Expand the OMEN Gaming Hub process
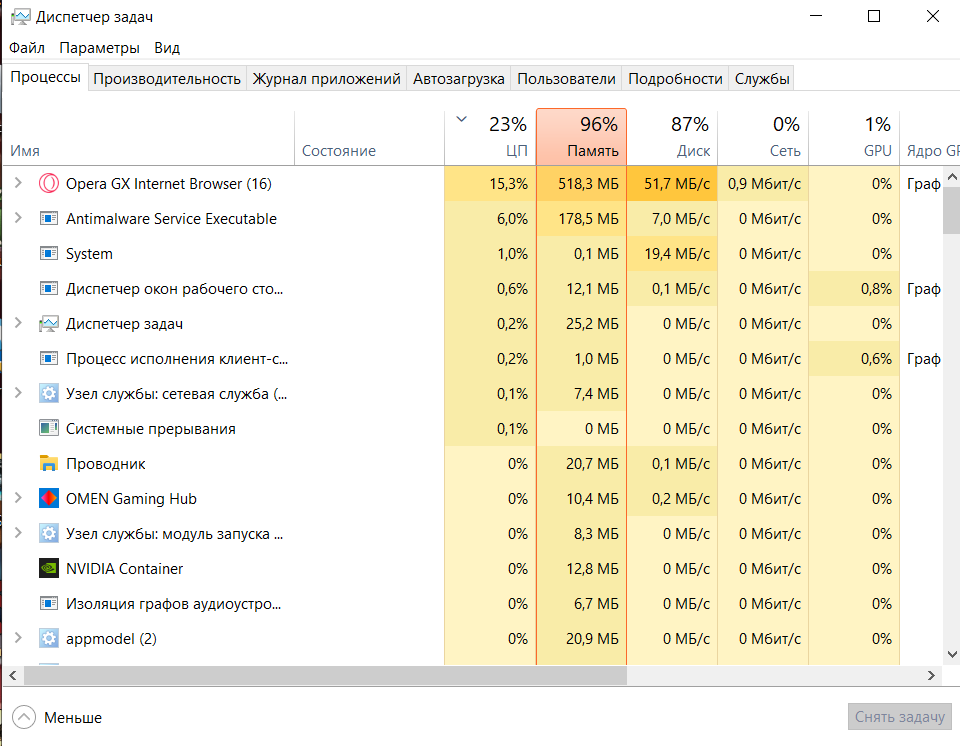 (x=18, y=499)
